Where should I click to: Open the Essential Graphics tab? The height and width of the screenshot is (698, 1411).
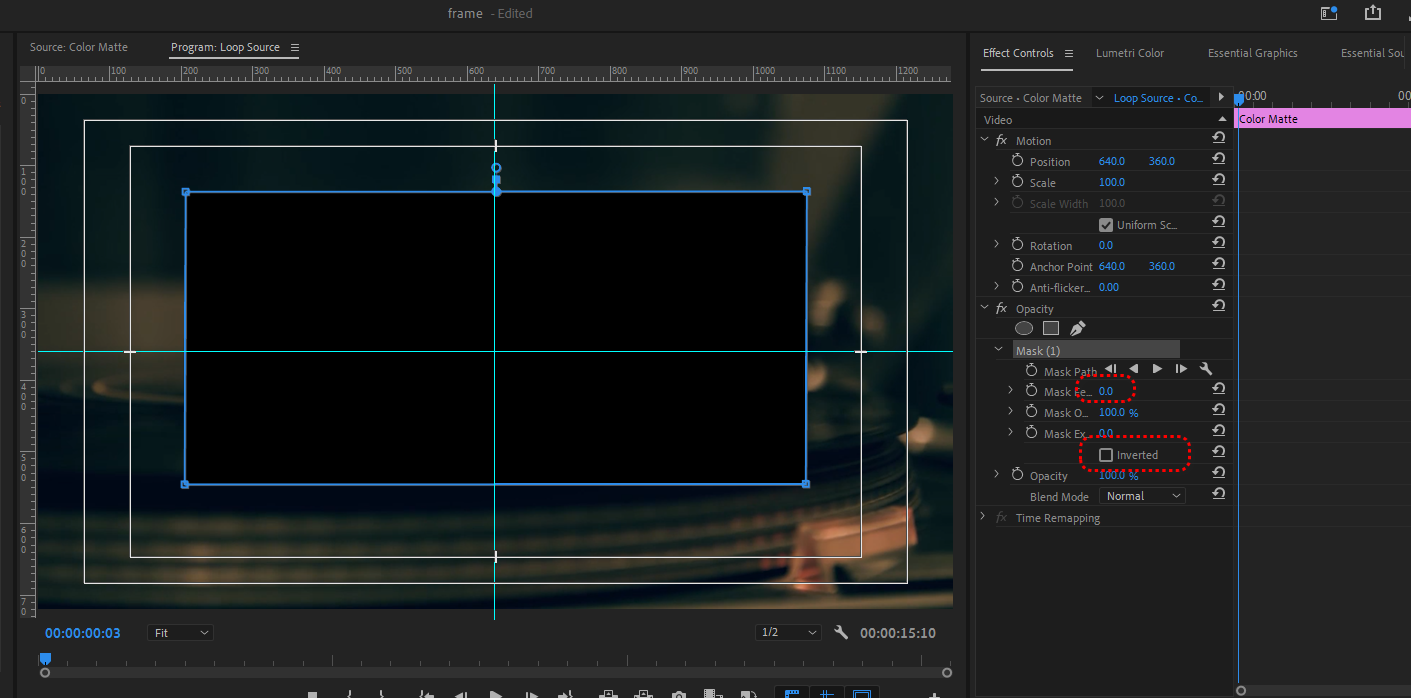(1252, 53)
